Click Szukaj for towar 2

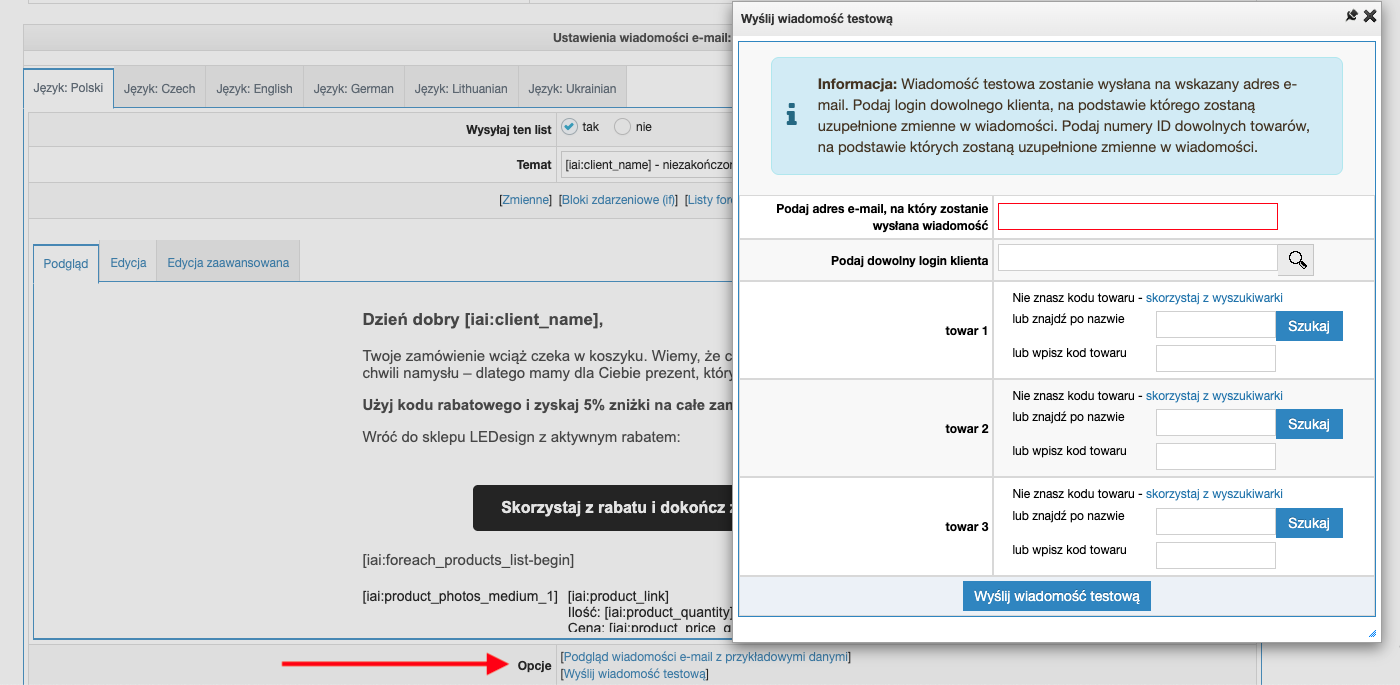1309,424
